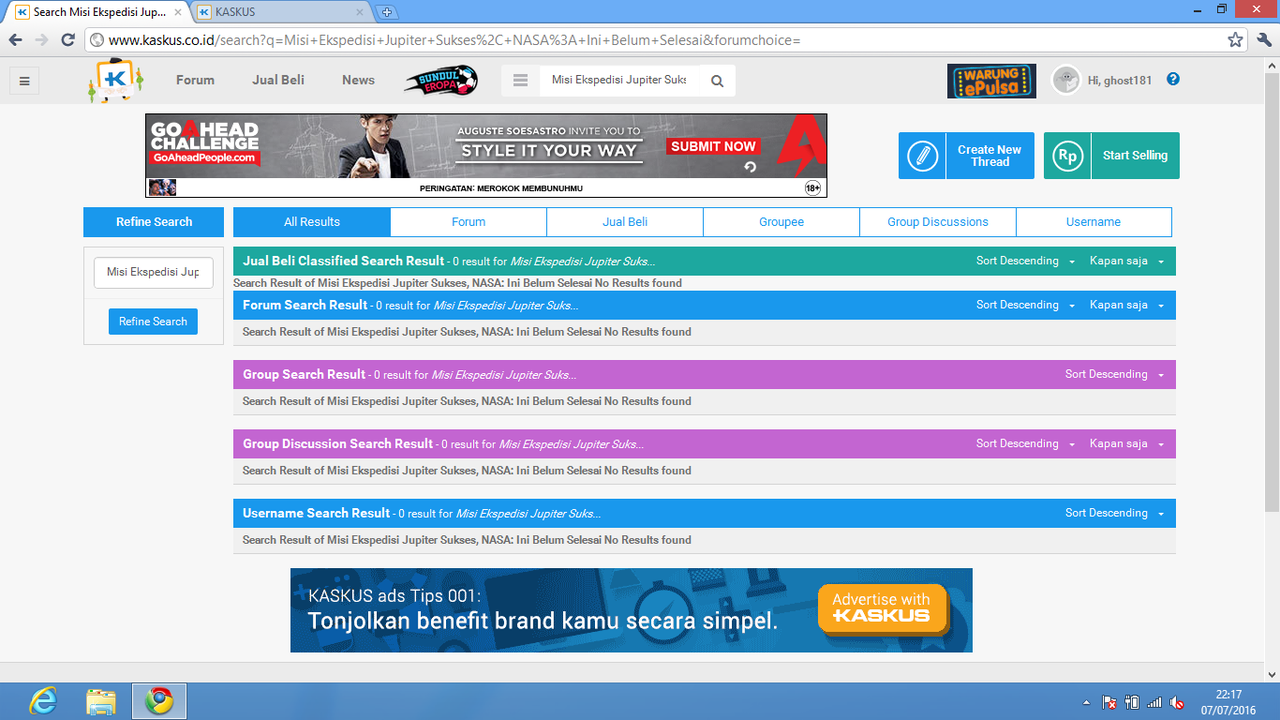Screen dimensions: 1280x720
Task: Click the refine search text field
Action: point(153,272)
